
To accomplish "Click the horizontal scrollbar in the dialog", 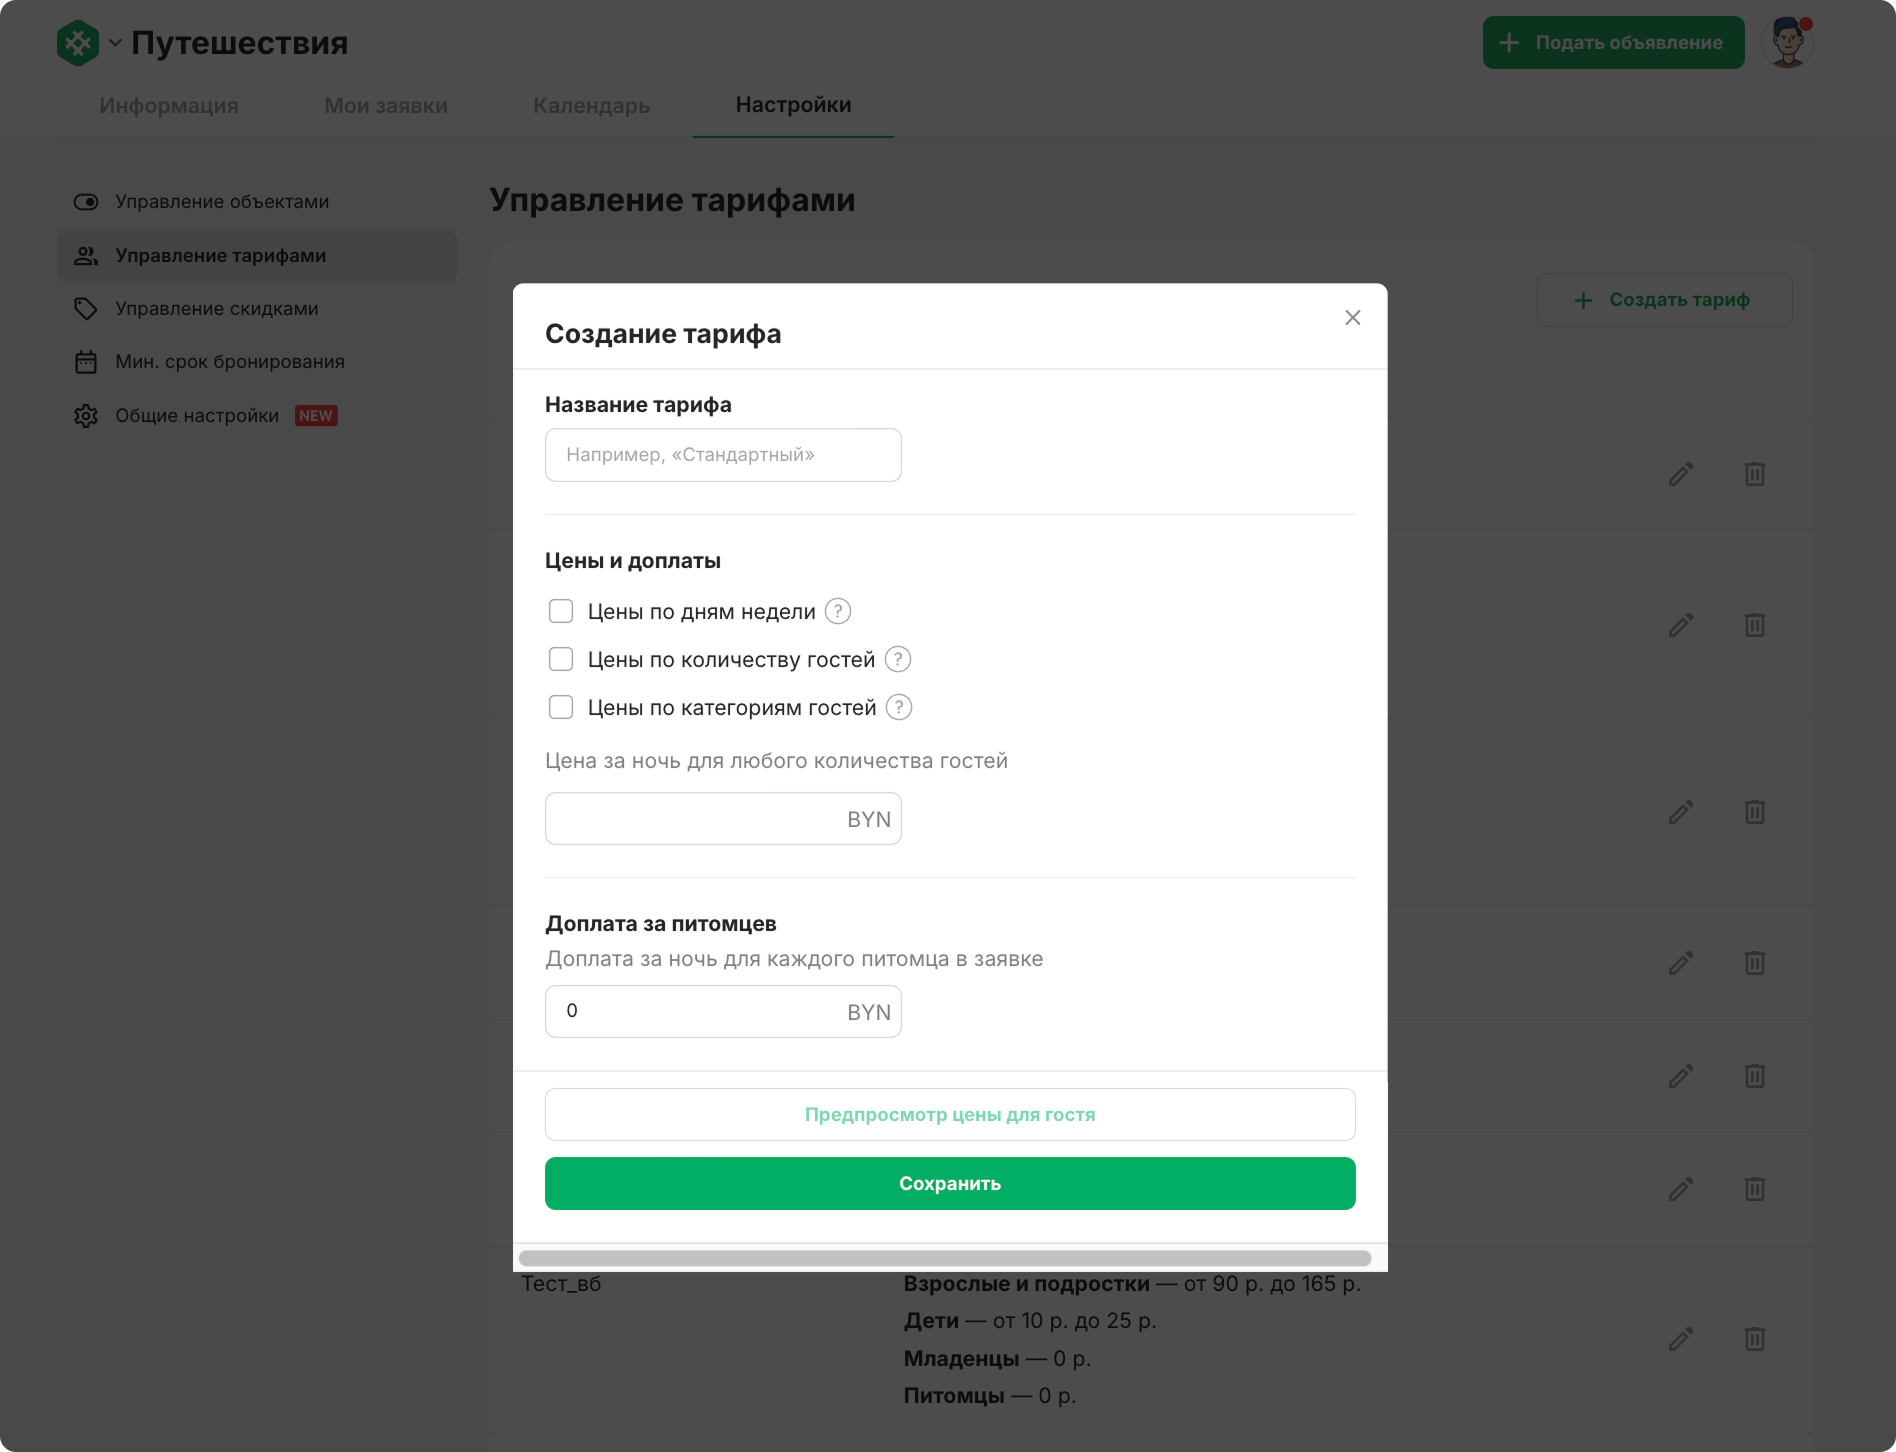I will (945, 1258).
